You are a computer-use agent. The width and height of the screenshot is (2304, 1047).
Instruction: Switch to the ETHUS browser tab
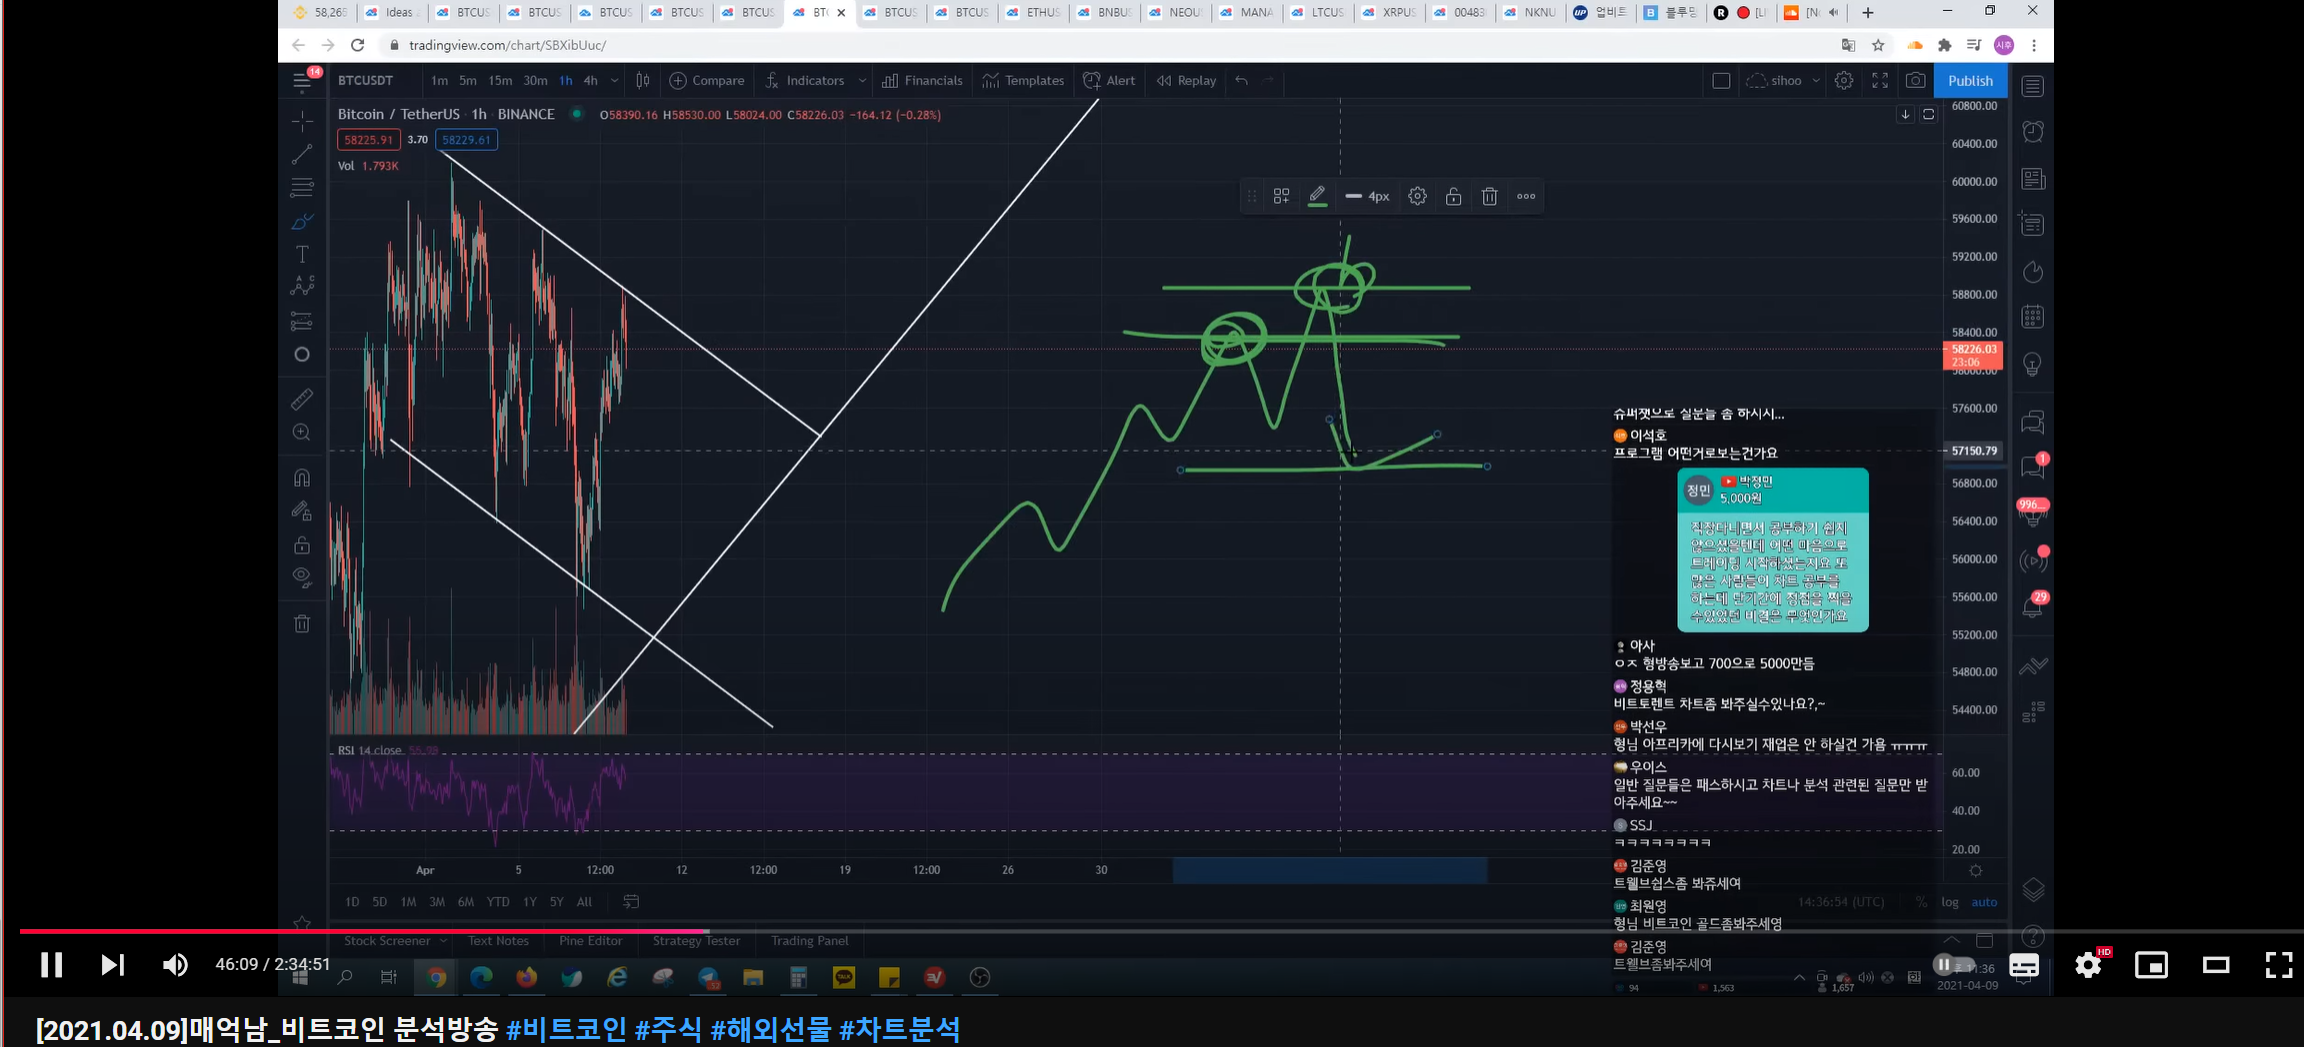(x=1034, y=13)
